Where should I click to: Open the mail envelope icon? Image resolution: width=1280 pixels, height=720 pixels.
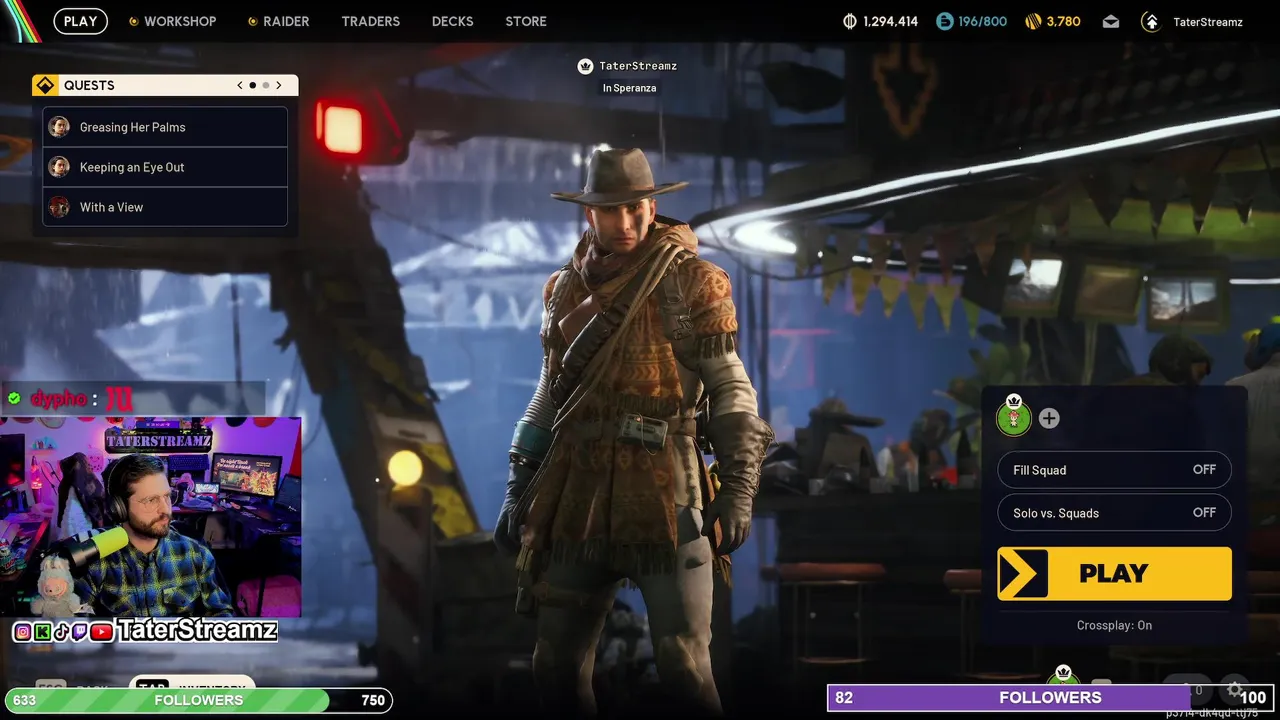coord(1111,21)
